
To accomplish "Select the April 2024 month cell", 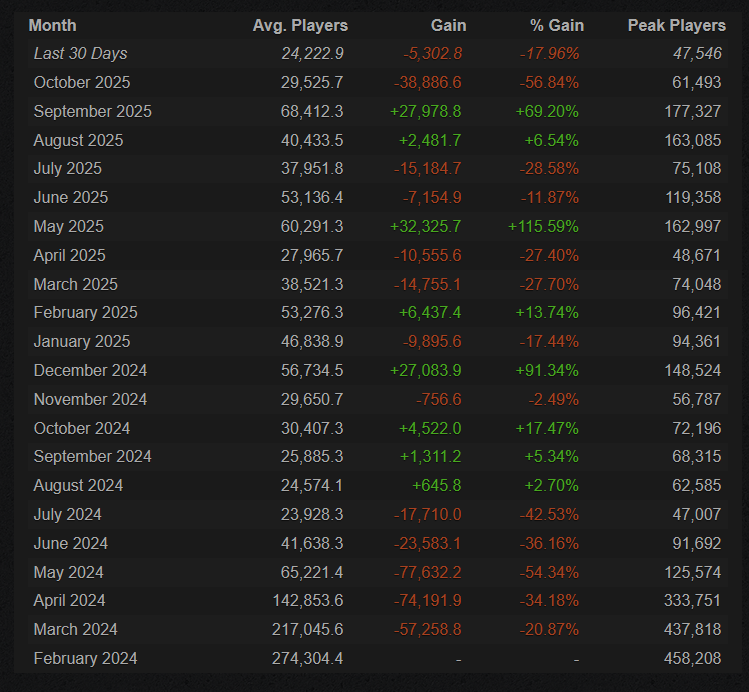I will coord(69,600).
